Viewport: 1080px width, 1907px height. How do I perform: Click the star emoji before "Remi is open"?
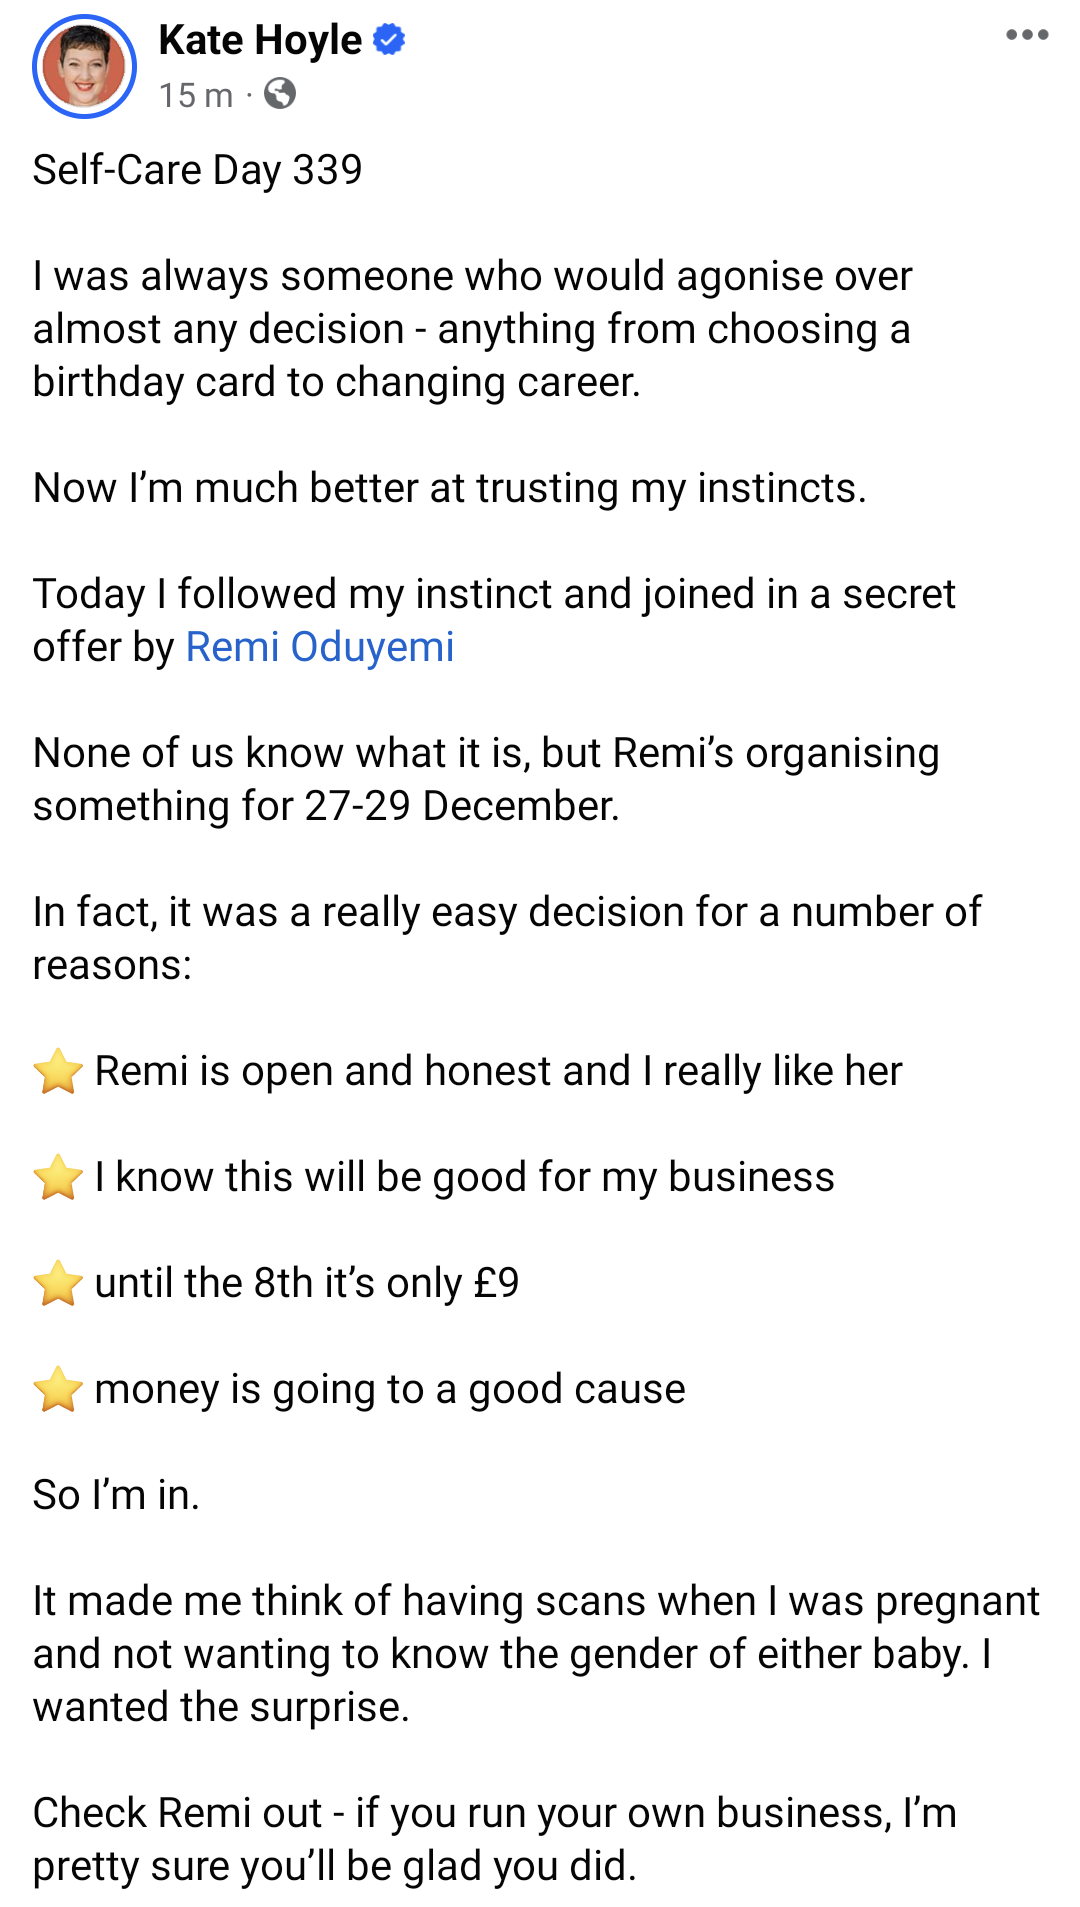[x=58, y=1071]
